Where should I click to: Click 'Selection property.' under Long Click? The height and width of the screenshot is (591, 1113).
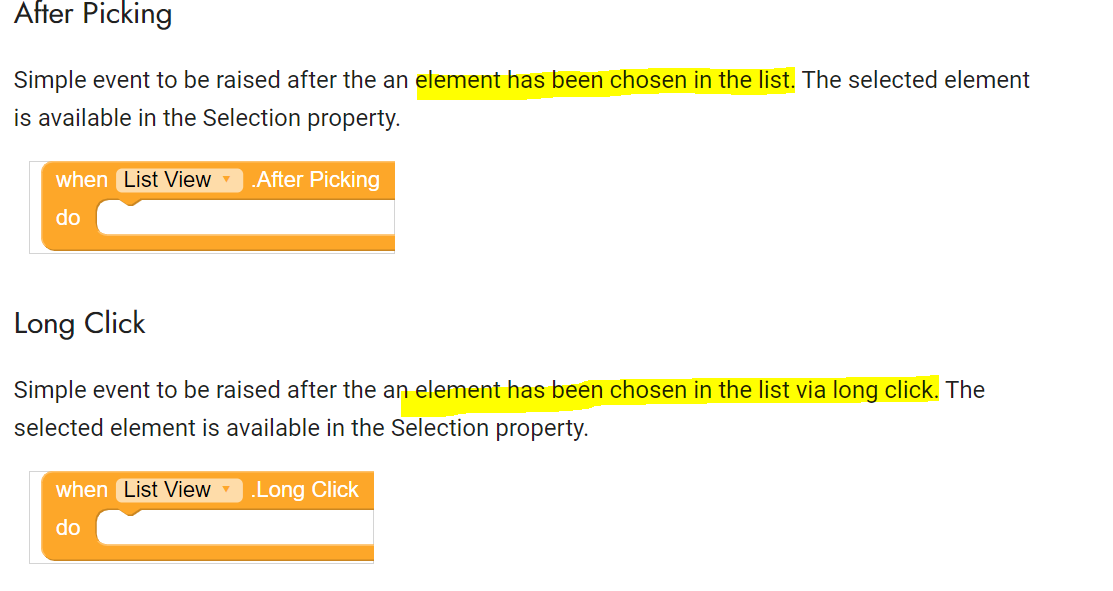490,429
